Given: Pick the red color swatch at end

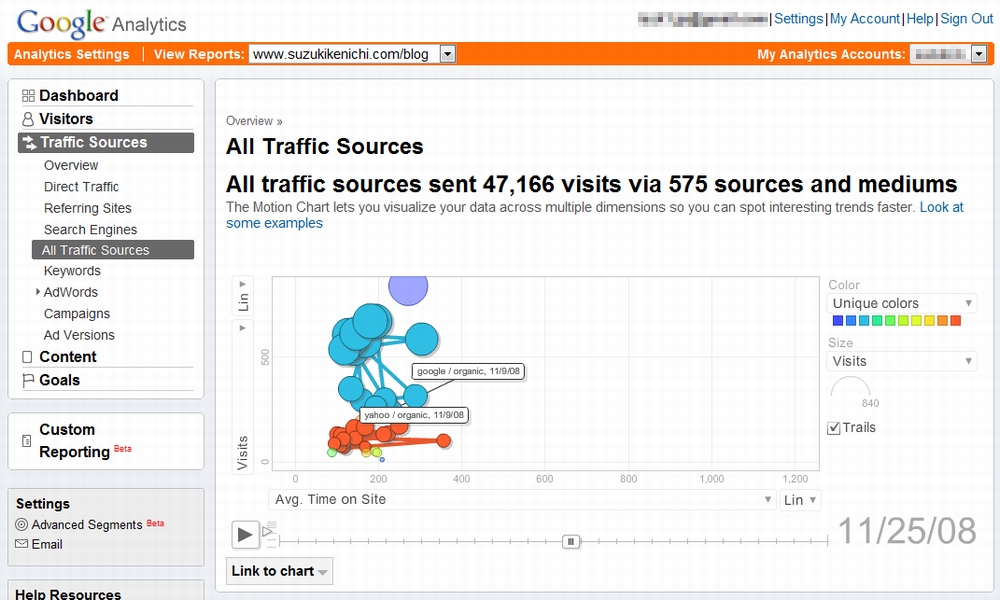Looking at the screenshot, I should [955, 321].
